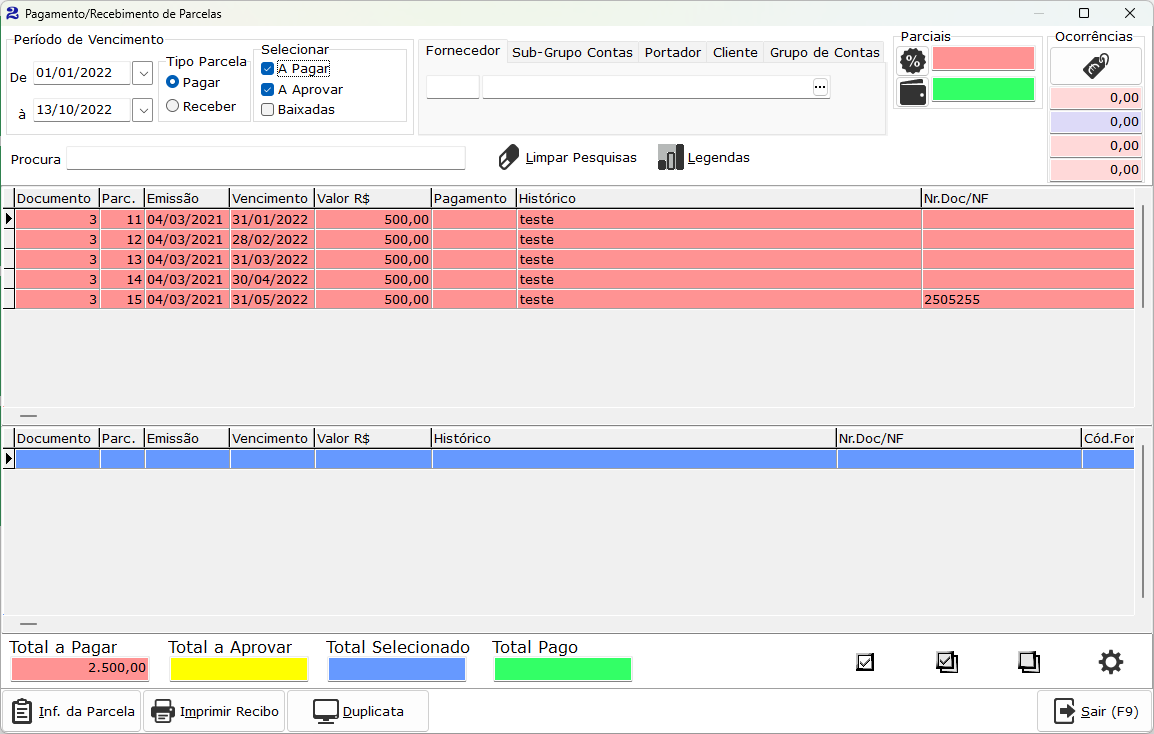Open the Ocorrências price tag button
1154x734 pixels.
click(x=1096, y=66)
